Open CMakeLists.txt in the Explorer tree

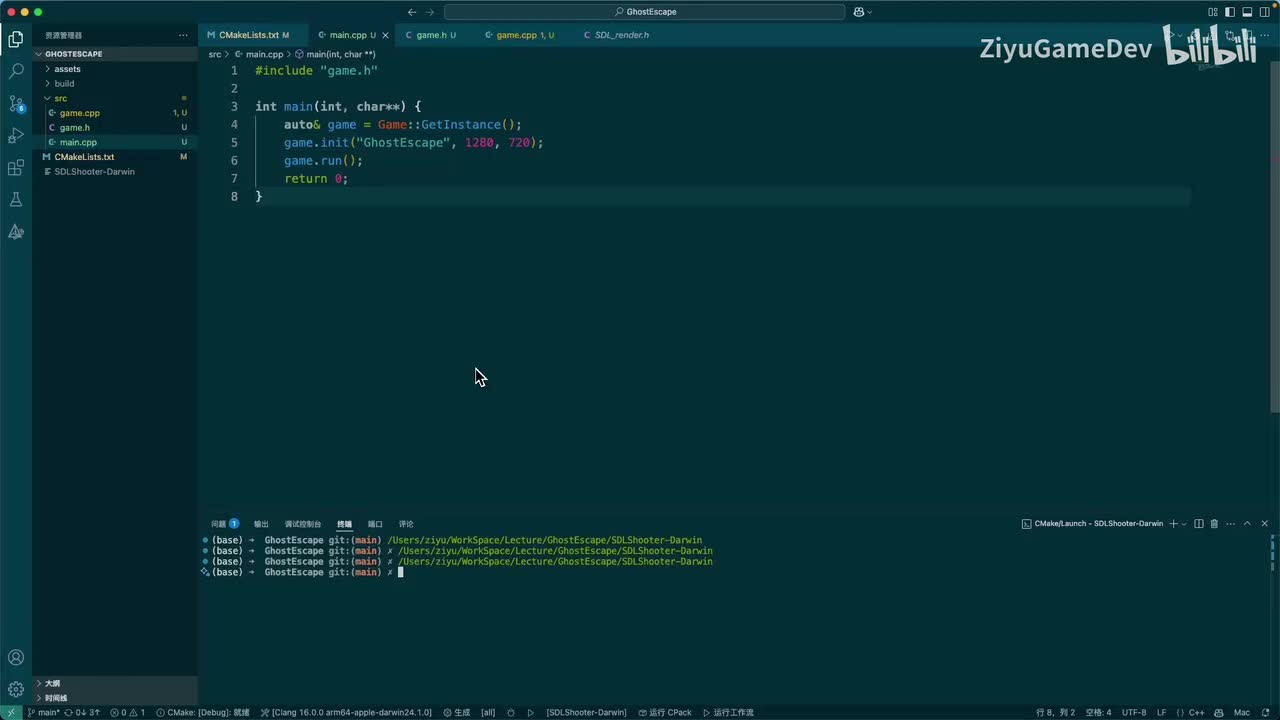[115, 157]
